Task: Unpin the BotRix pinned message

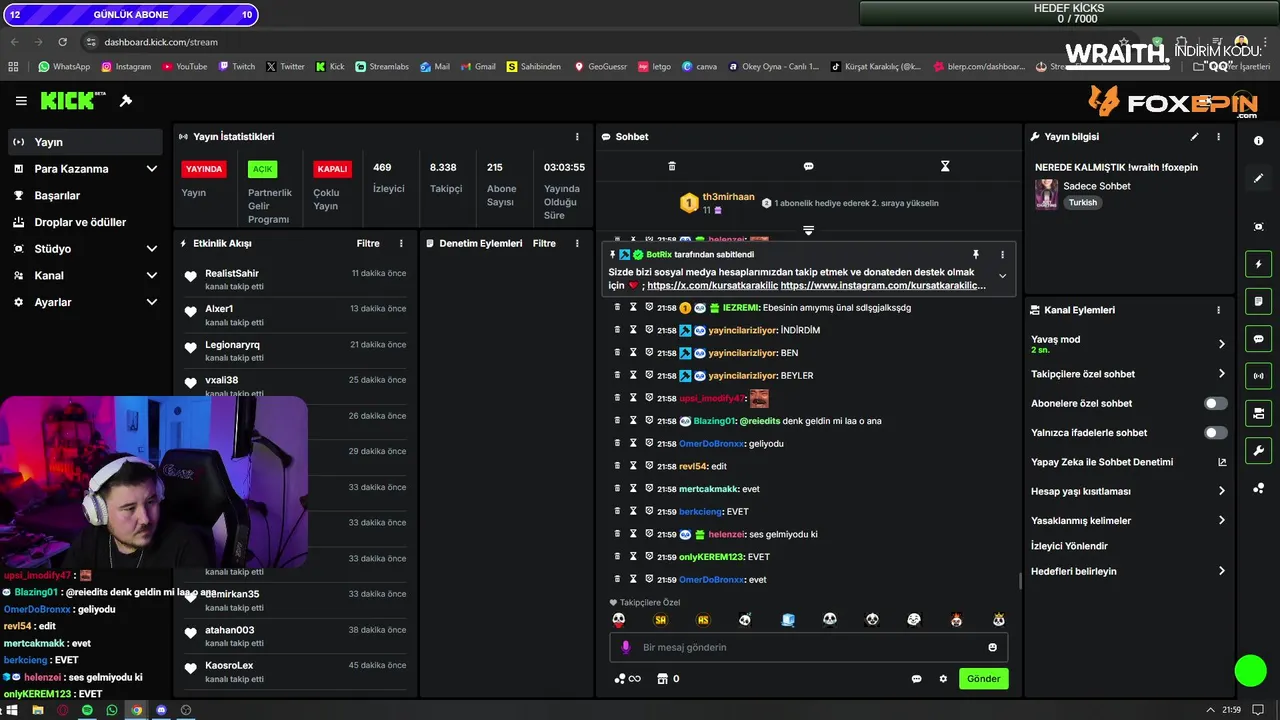Action: click(976, 255)
